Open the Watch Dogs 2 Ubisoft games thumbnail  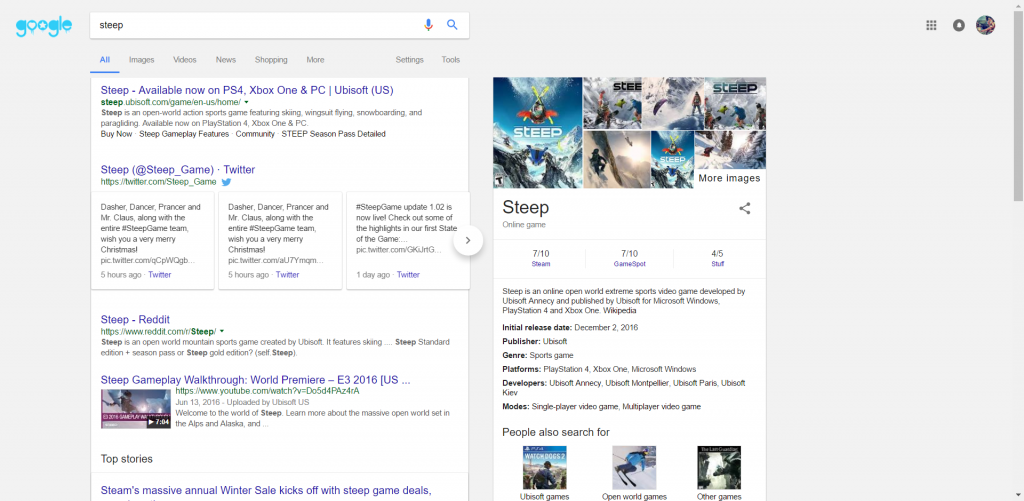tap(545, 468)
